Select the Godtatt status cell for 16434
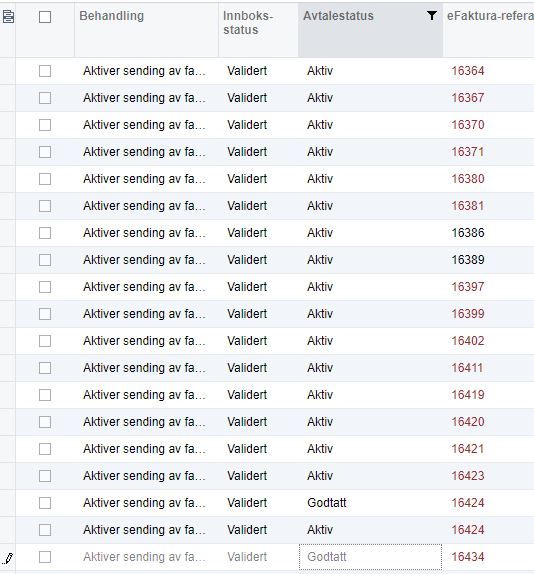534x574 pixels. click(370, 557)
